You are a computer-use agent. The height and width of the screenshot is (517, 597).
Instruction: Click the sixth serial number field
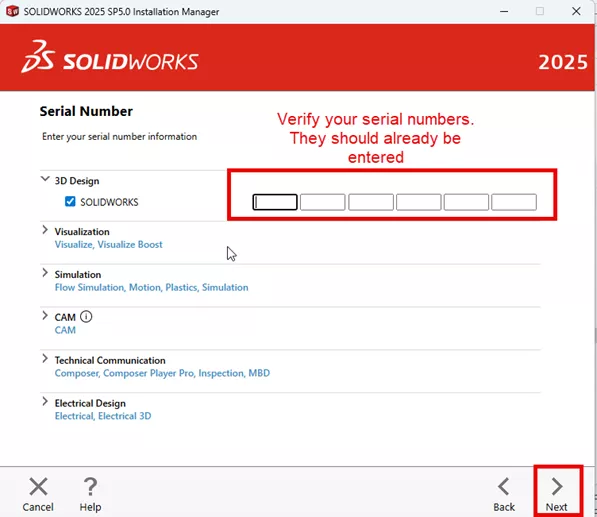pos(514,202)
